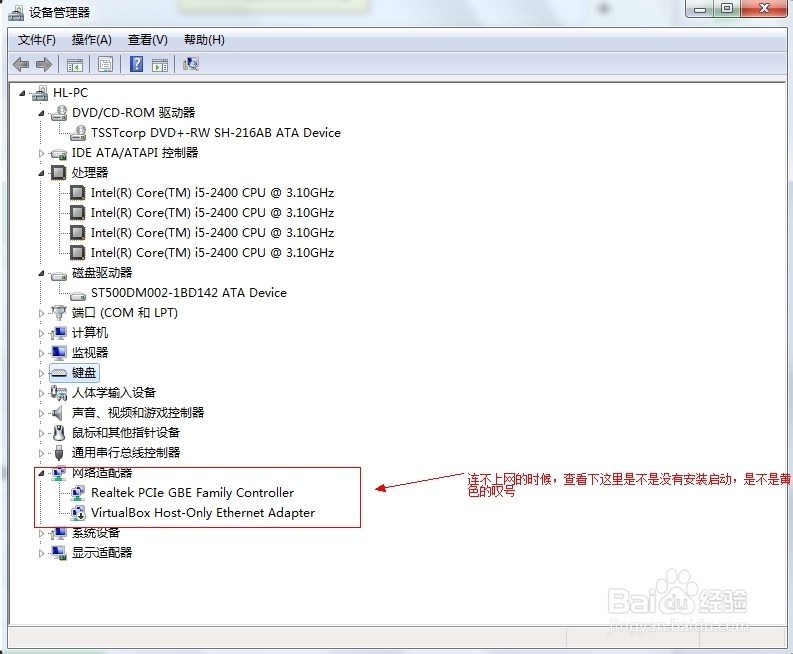
Task: Expand the 显示适配器 node
Action: (41, 553)
